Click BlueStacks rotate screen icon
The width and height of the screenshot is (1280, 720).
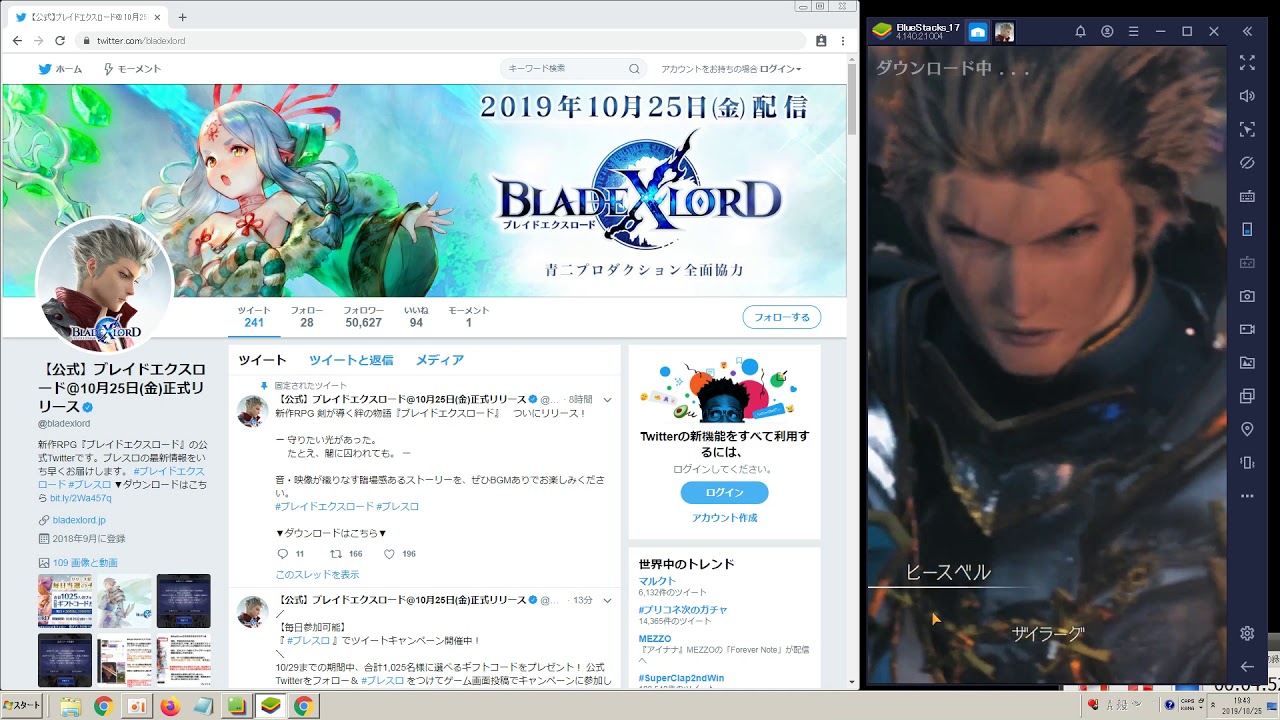pyautogui.click(x=1247, y=229)
